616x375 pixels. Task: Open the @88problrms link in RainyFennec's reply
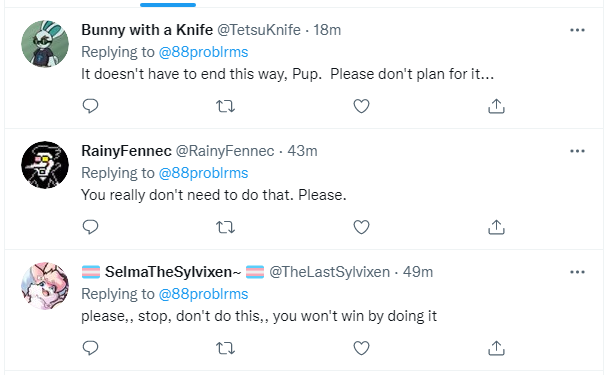[x=203, y=173]
